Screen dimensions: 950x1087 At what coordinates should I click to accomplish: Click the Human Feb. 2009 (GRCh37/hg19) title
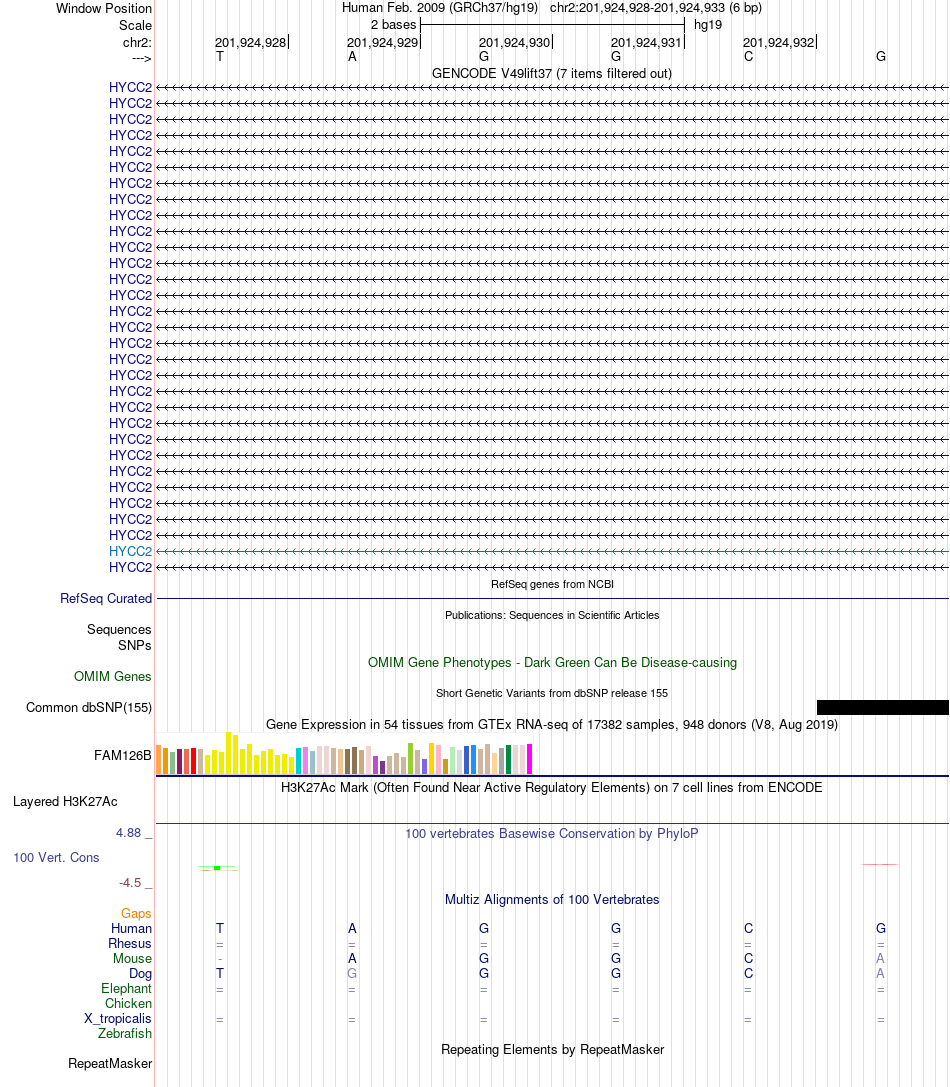440,8
